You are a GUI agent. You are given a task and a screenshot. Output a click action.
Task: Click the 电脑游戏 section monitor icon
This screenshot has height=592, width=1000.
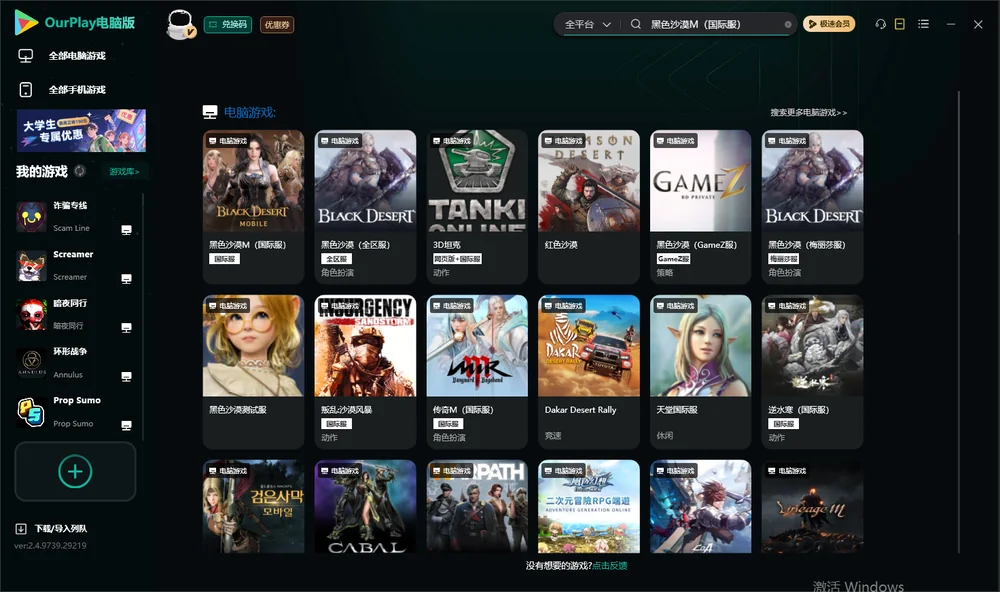[x=210, y=112]
